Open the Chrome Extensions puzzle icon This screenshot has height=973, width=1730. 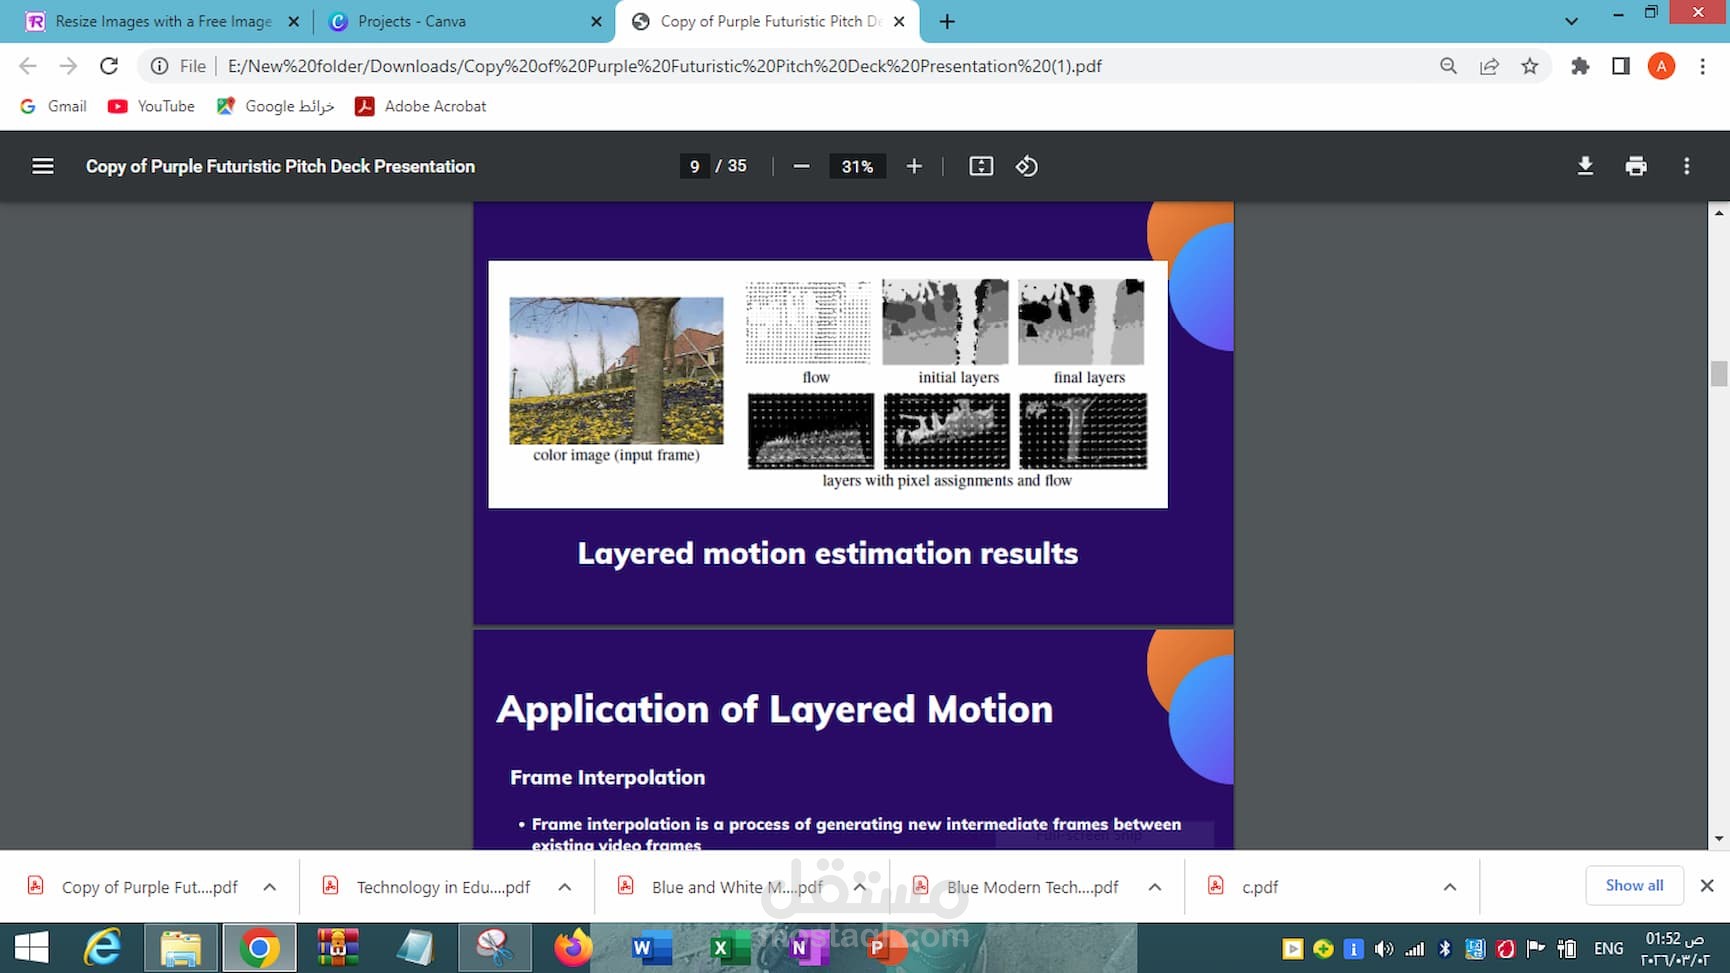point(1580,66)
